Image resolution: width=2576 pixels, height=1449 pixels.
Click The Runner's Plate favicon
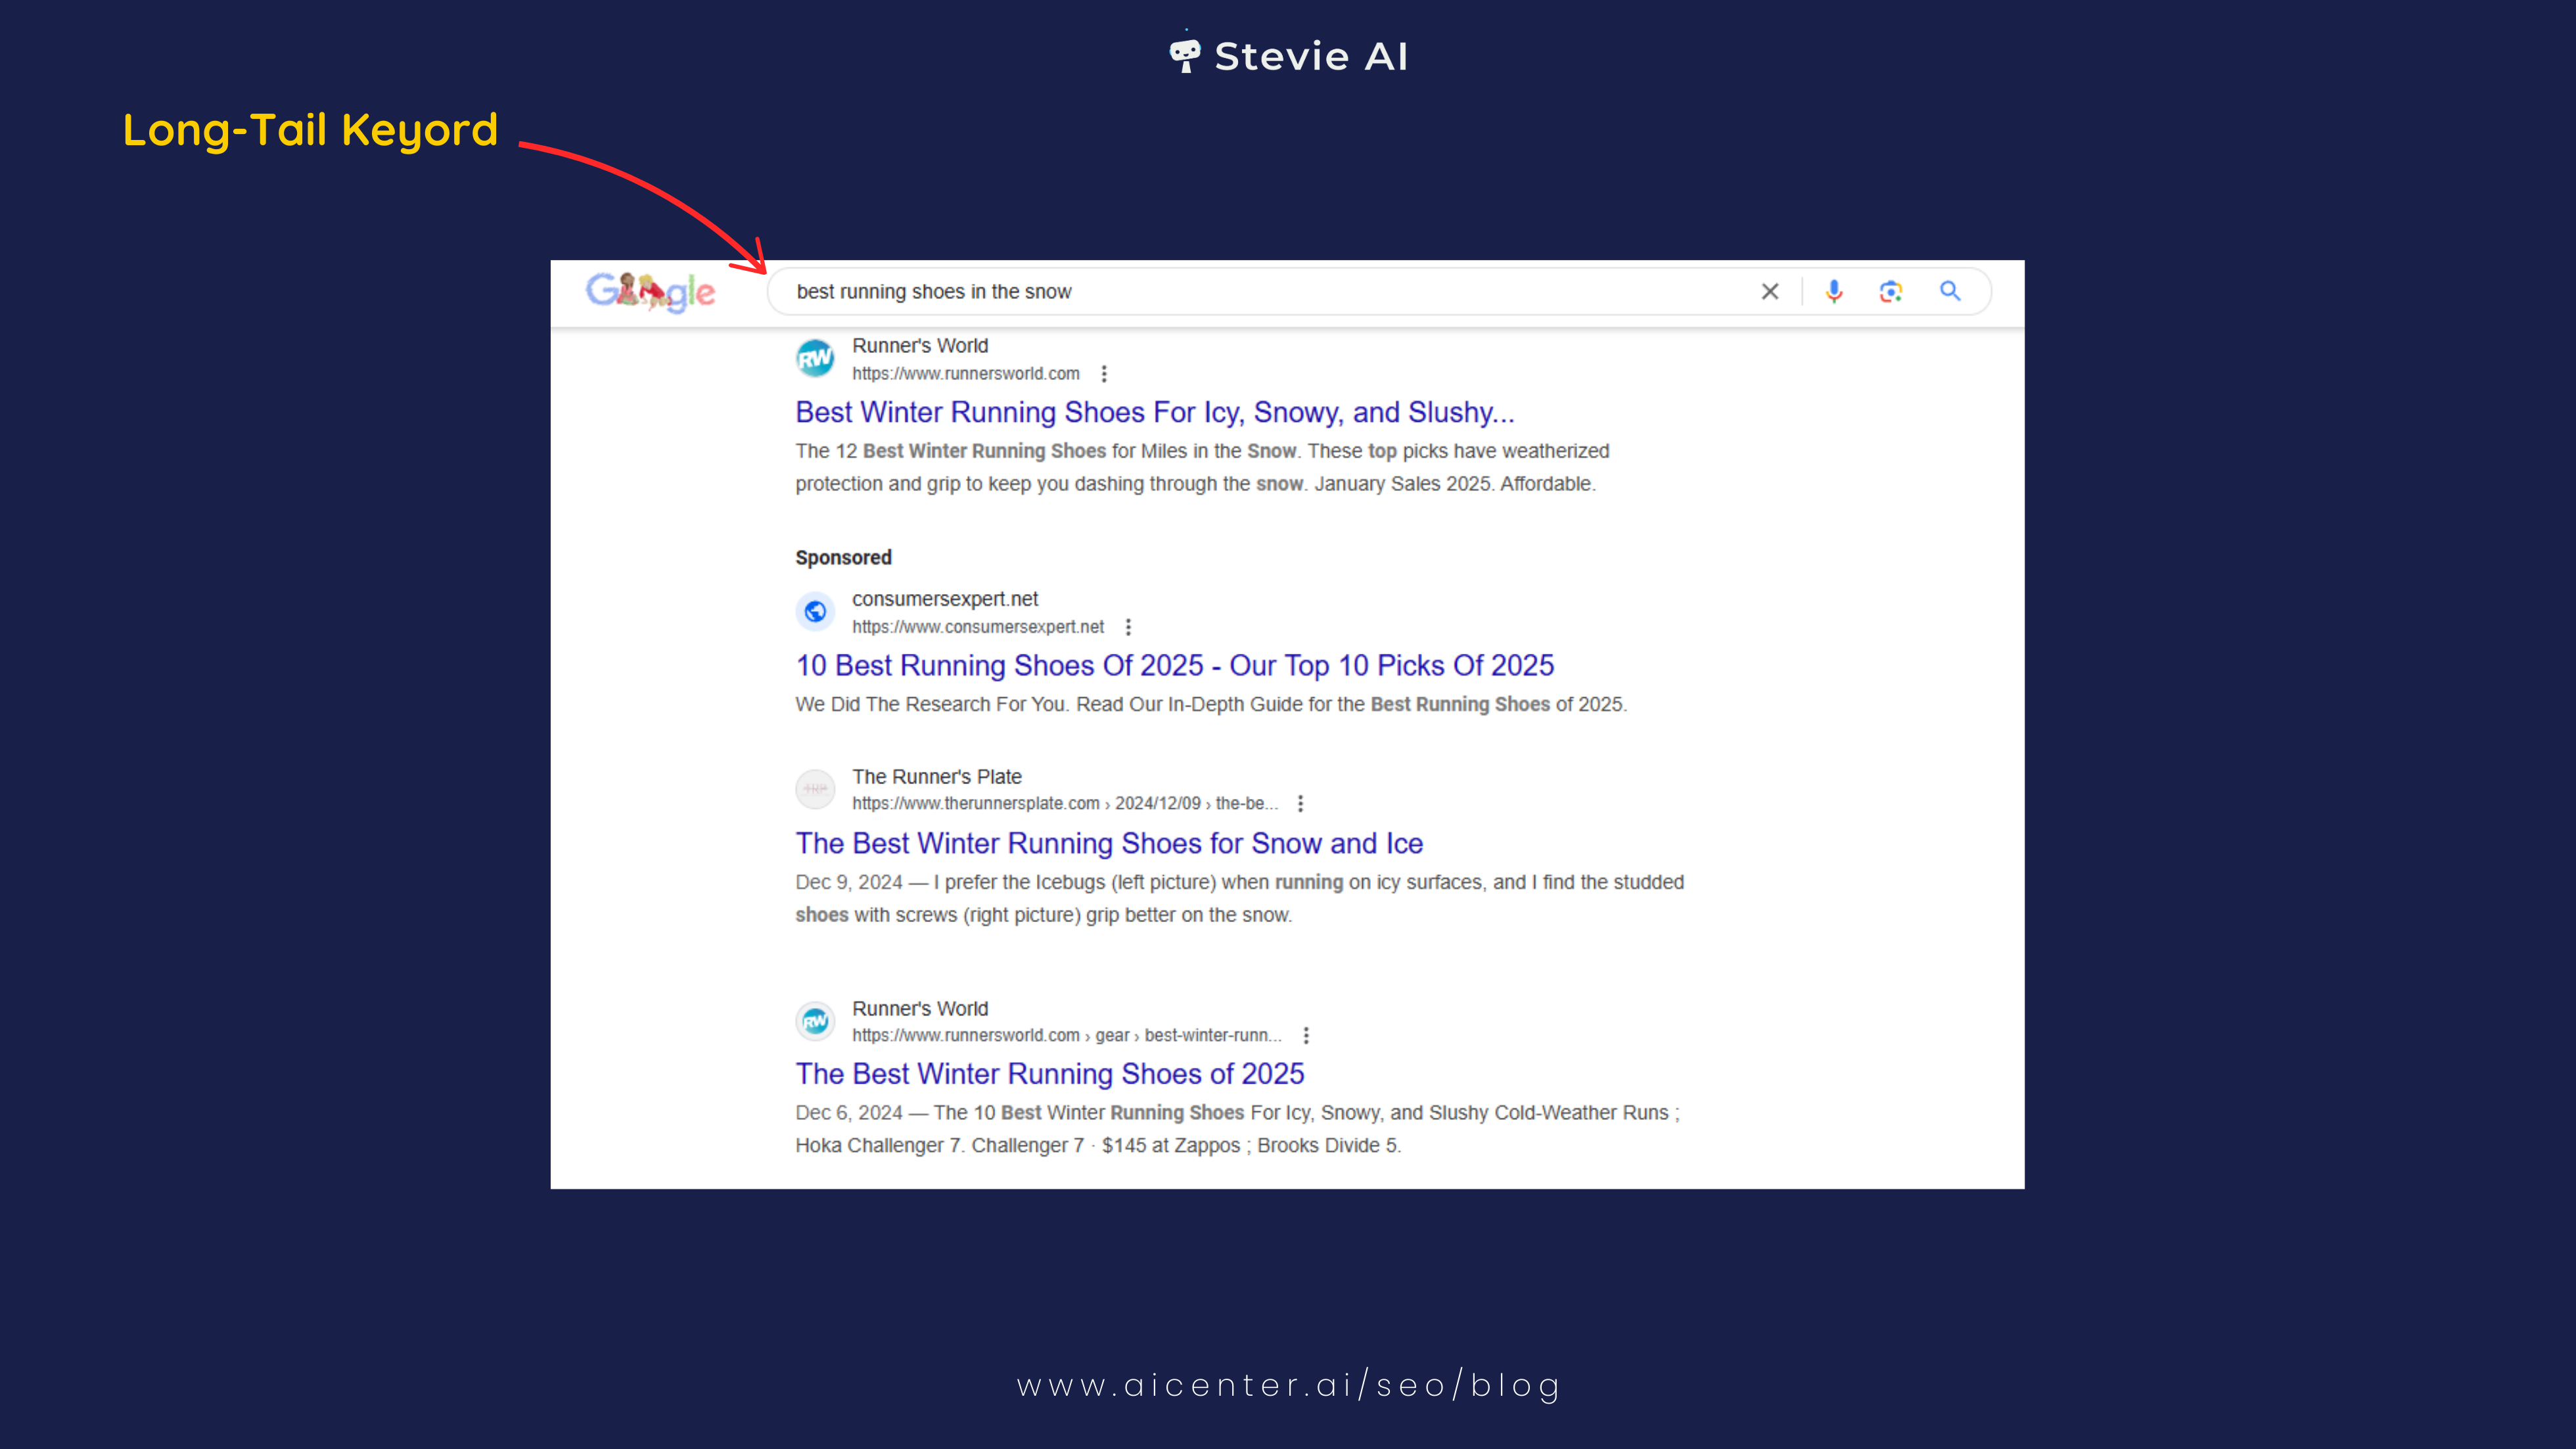pos(815,789)
